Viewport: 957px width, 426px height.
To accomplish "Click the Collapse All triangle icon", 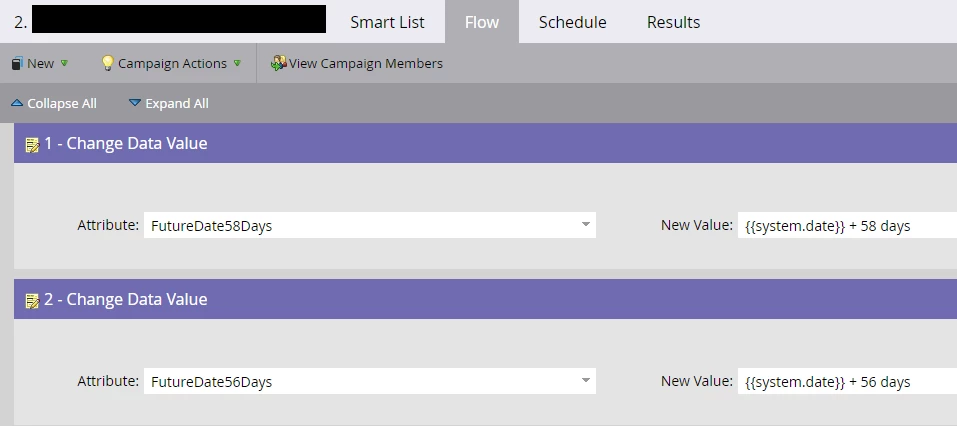I will (x=17, y=104).
